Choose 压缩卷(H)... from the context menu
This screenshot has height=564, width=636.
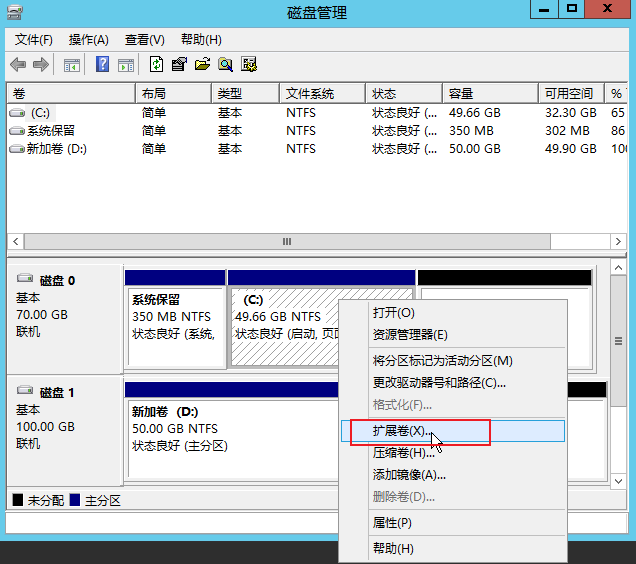[400, 453]
